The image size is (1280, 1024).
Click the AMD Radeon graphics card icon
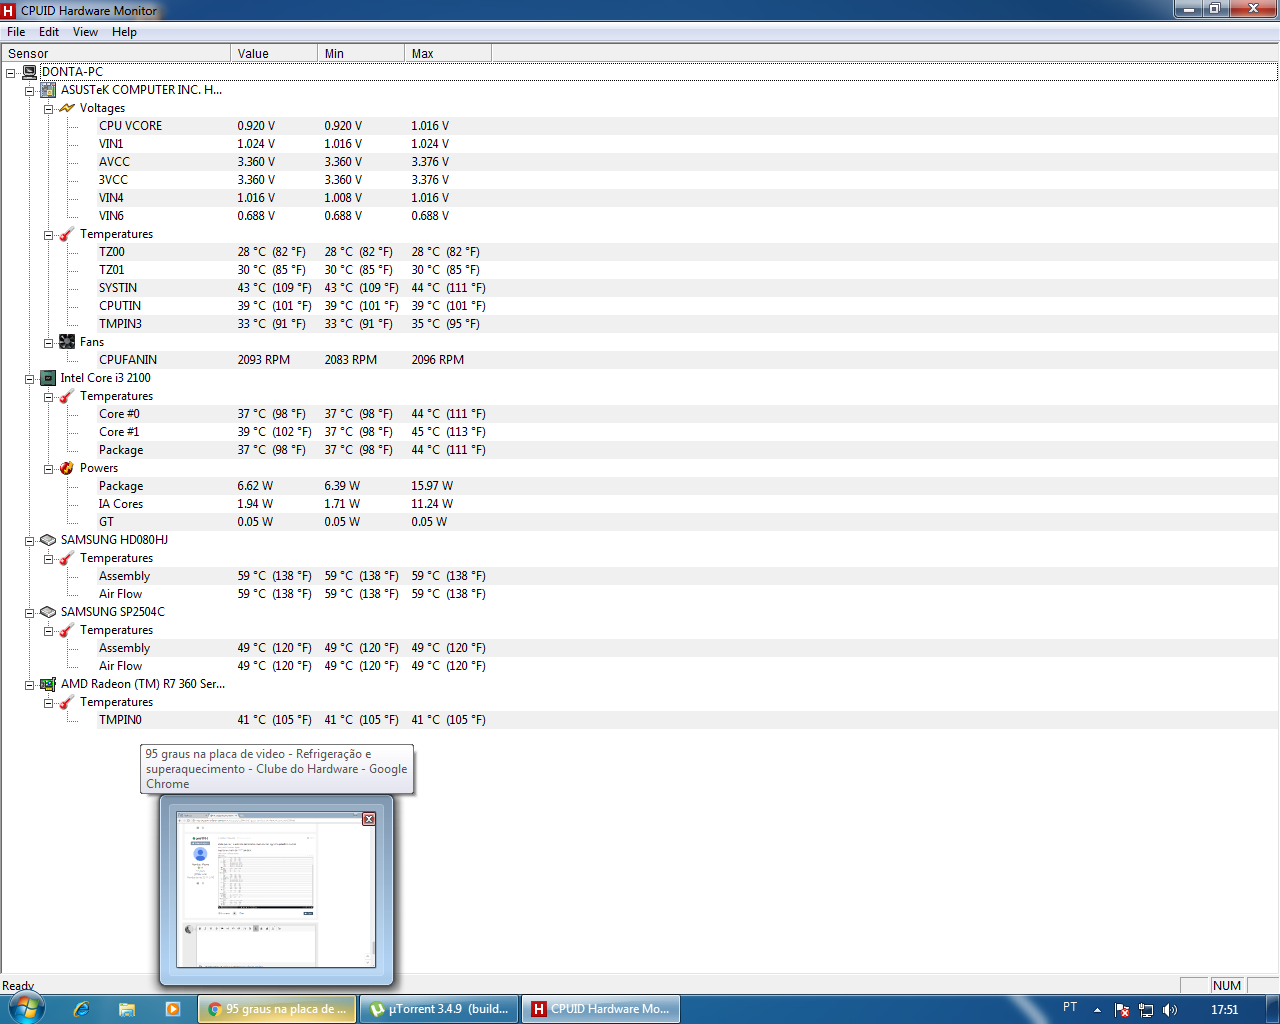[x=47, y=684]
